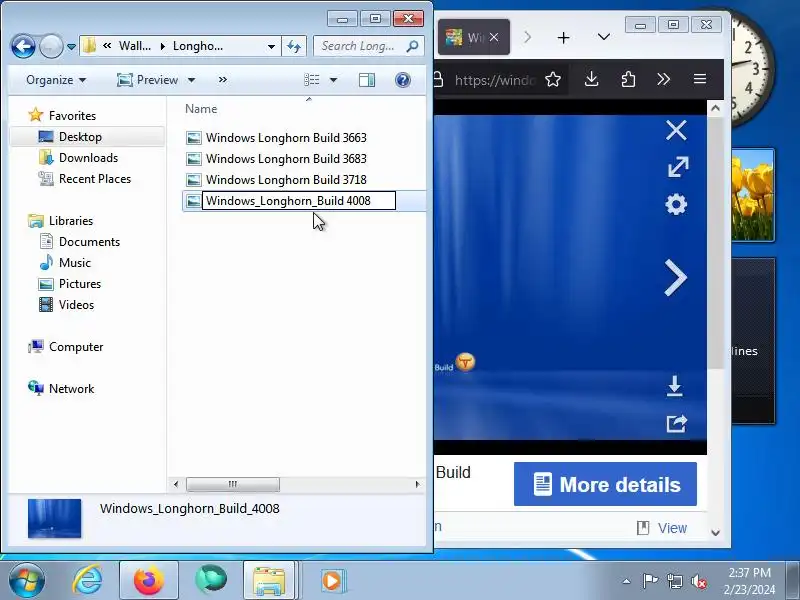Viewport: 800px width, 600px height.
Task: Go to next image arrow
Action: [676, 278]
